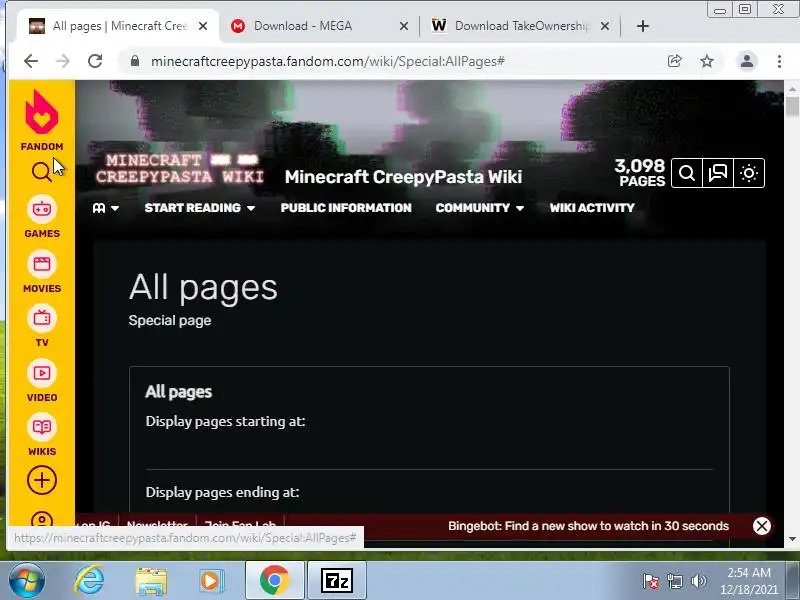
Task: Open the Minecraft CreepyPasta Wiki title link
Action: (403, 177)
